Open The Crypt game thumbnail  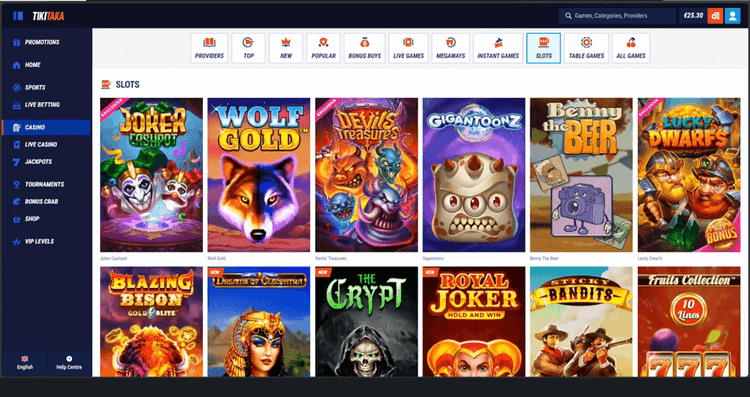(366, 322)
